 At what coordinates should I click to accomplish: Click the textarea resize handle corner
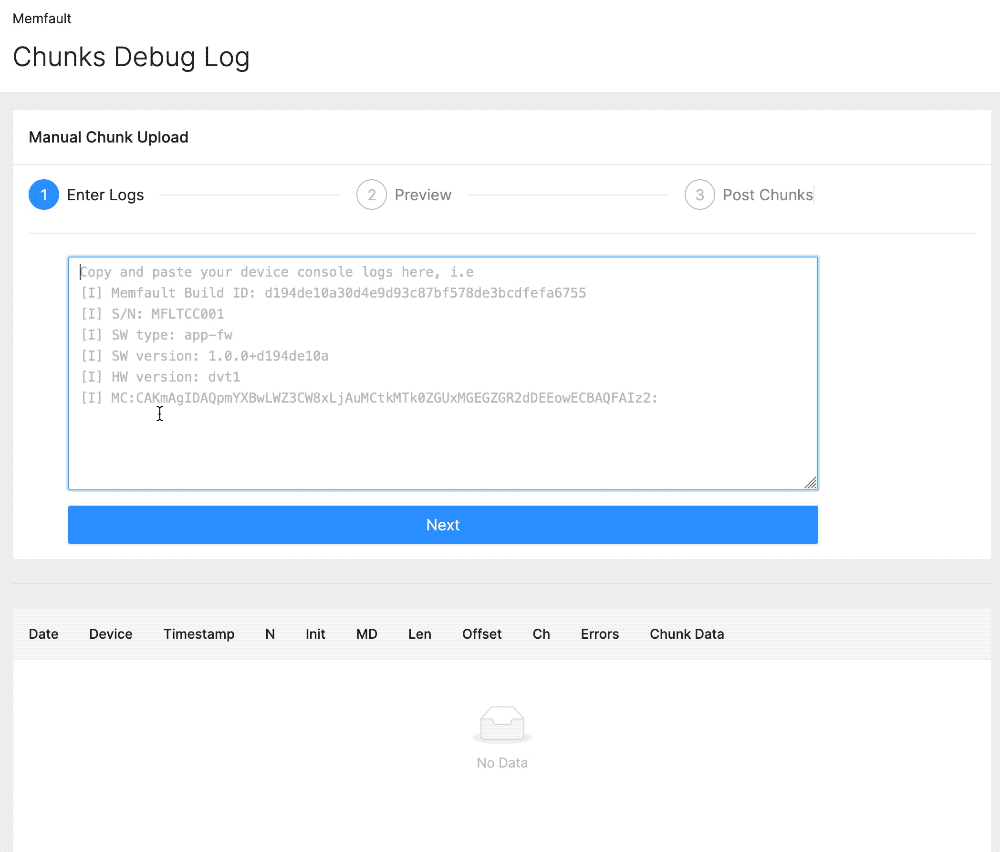click(810, 482)
